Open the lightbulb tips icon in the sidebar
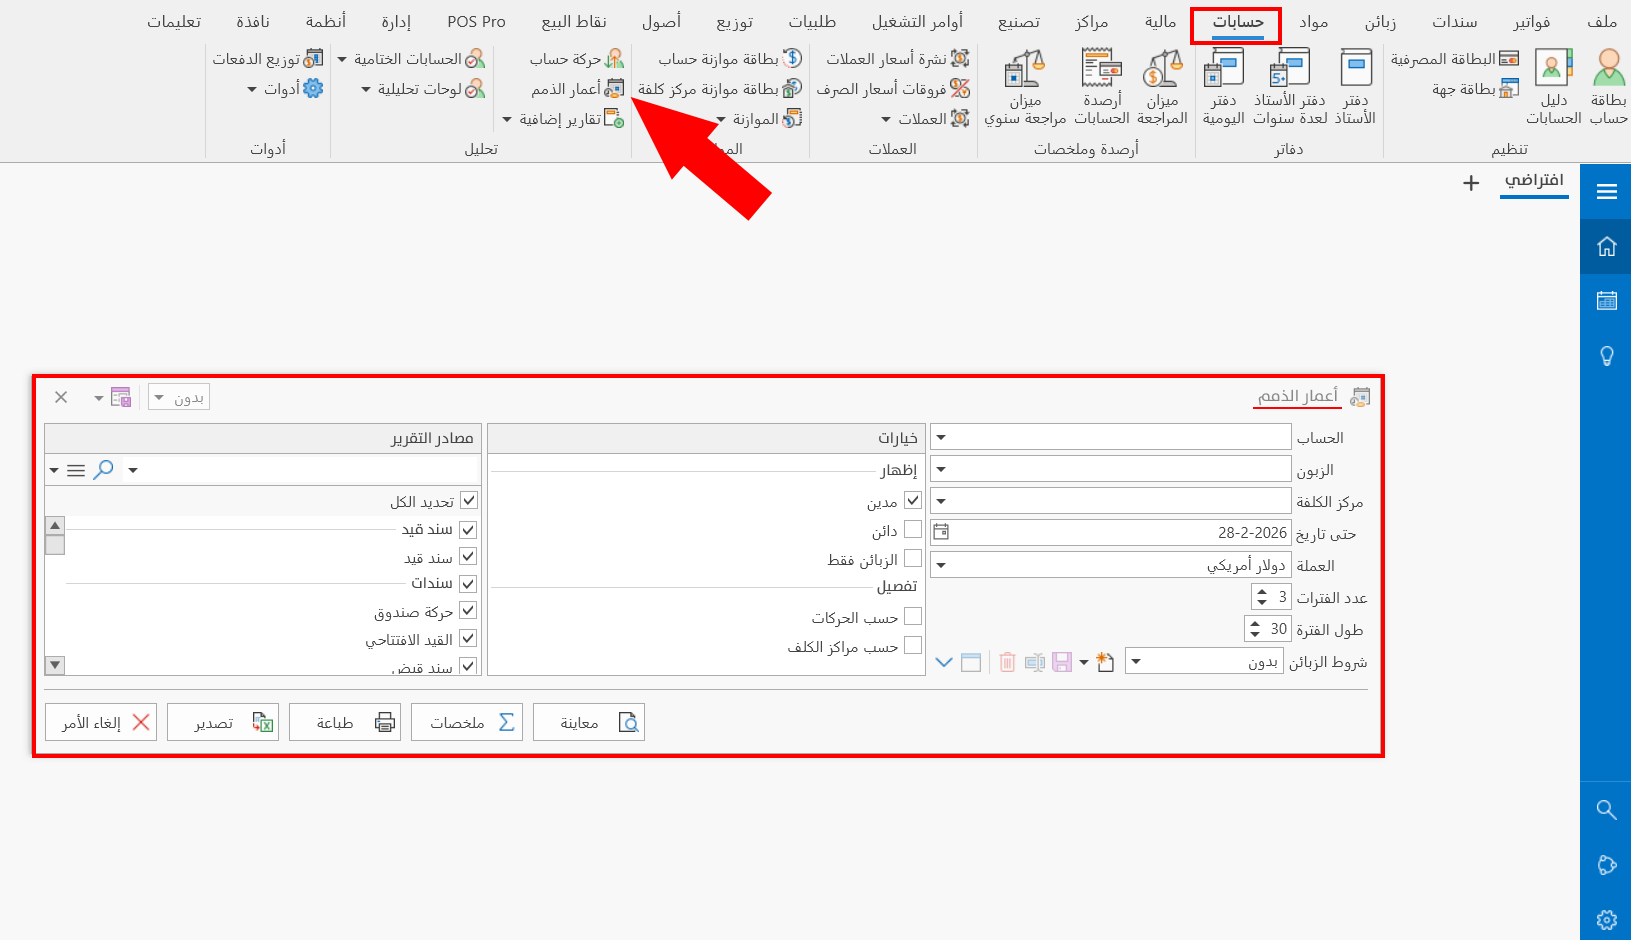Viewport: 1631px width, 940px height. click(x=1607, y=356)
